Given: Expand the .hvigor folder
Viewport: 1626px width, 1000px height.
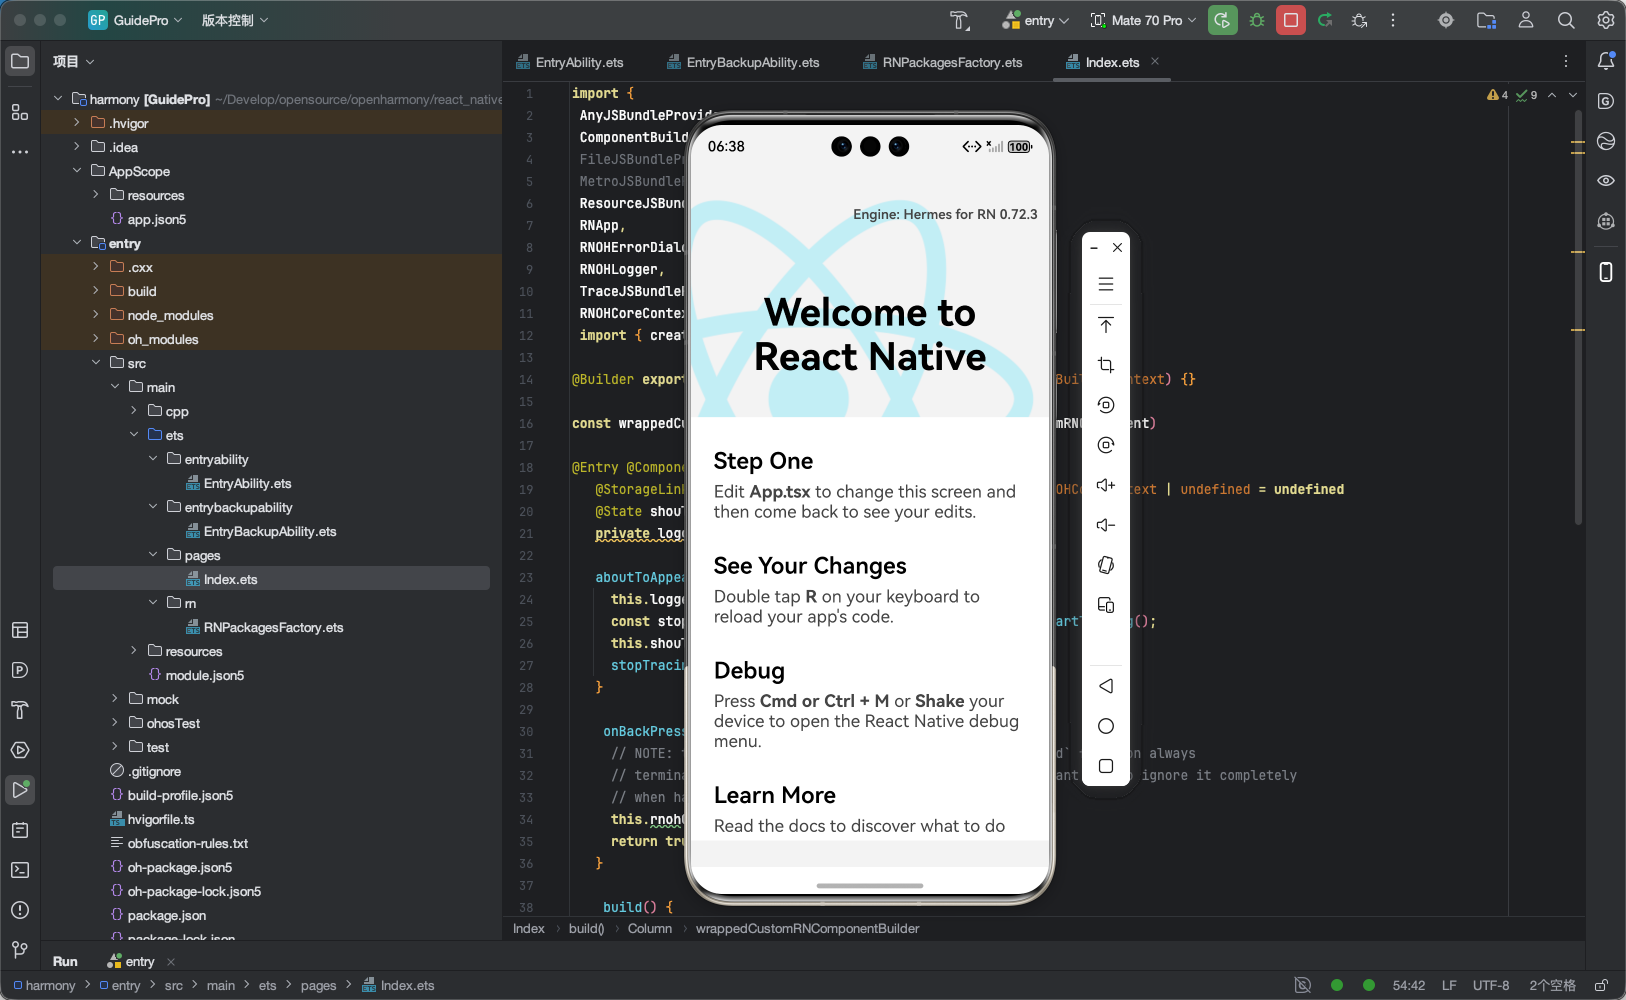Looking at the screenshot, I should pyautogui.click(x=77, y=123).
